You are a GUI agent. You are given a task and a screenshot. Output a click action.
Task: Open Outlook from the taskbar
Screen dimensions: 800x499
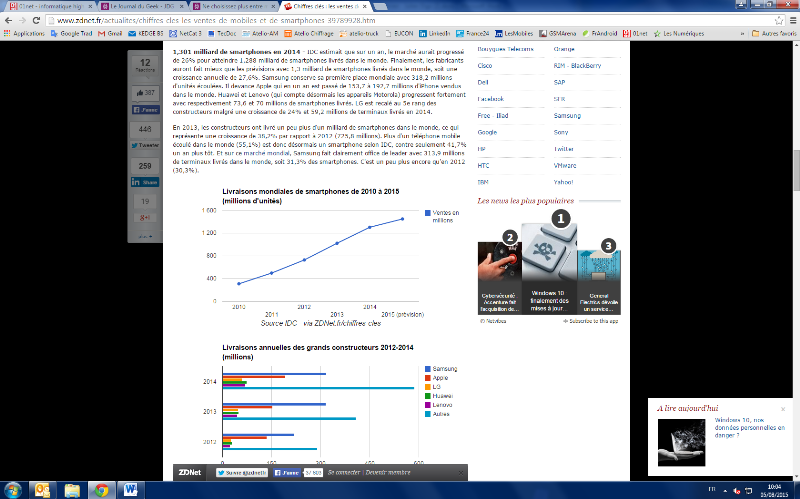[42, 490]
